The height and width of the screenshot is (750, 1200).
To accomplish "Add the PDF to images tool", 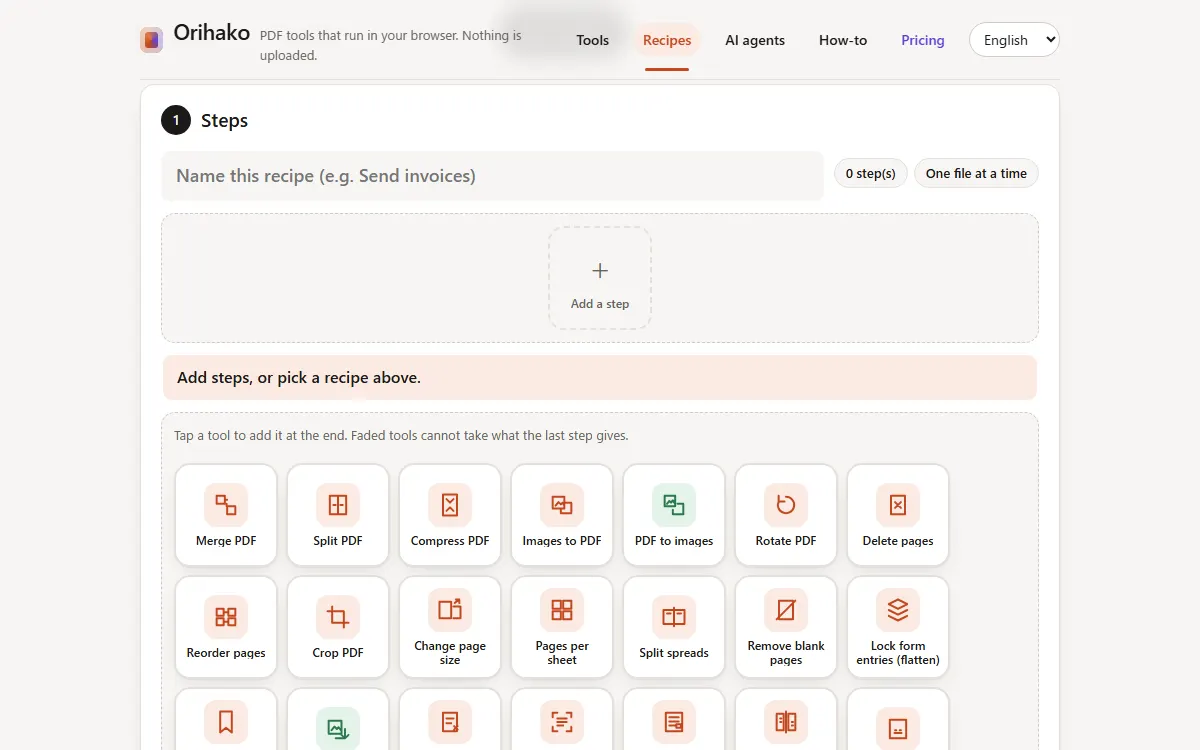I will (x=674, y=515).
